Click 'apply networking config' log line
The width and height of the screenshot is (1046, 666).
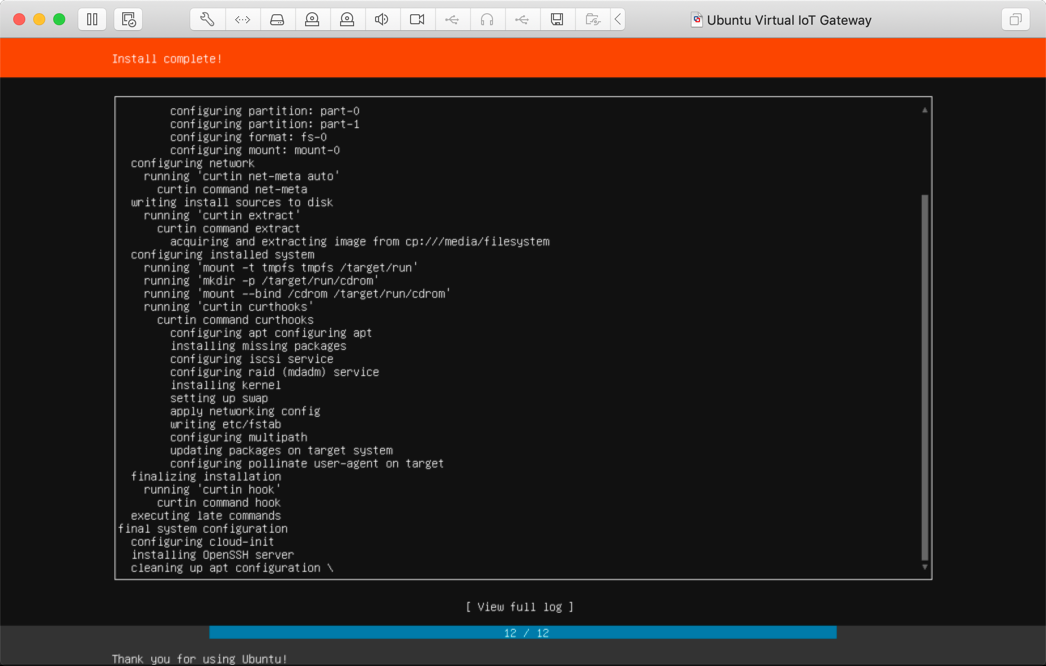click(245, 411)
